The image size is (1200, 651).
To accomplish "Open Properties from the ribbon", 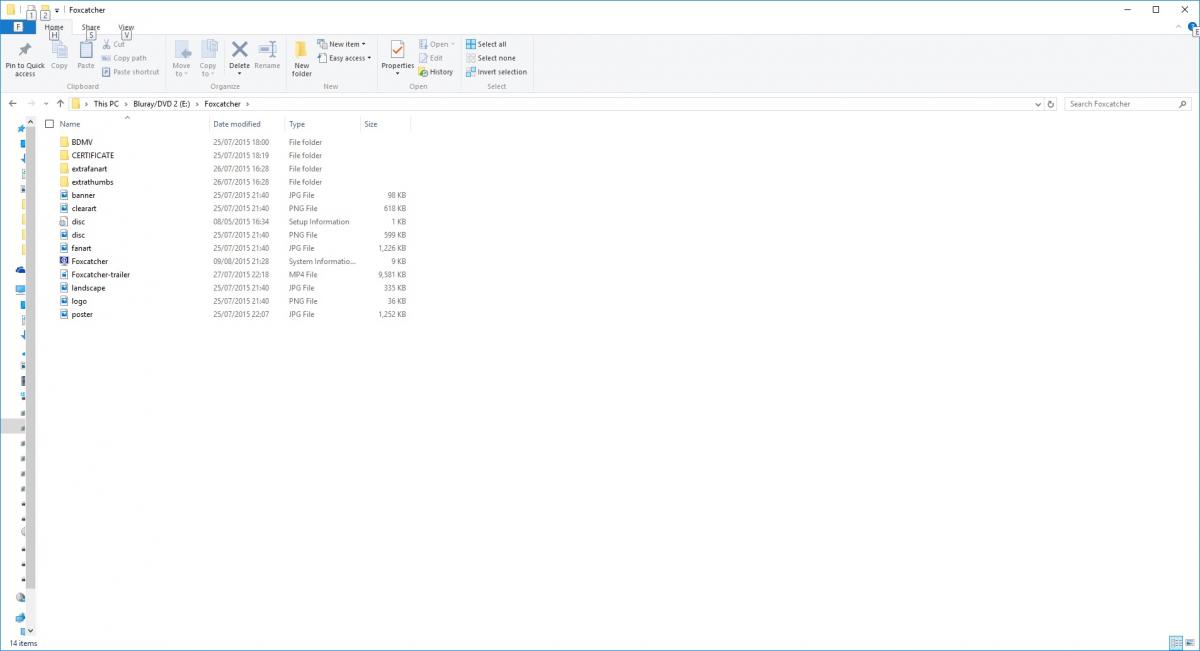I will point(397,56).
